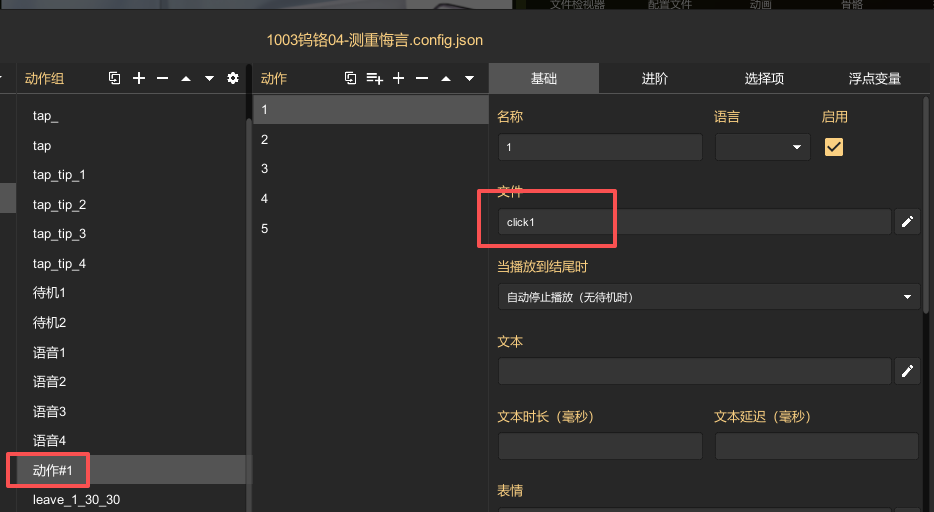Open 动作组 settings gear
The height and width of the screenshot is (512, 934).
233,78
